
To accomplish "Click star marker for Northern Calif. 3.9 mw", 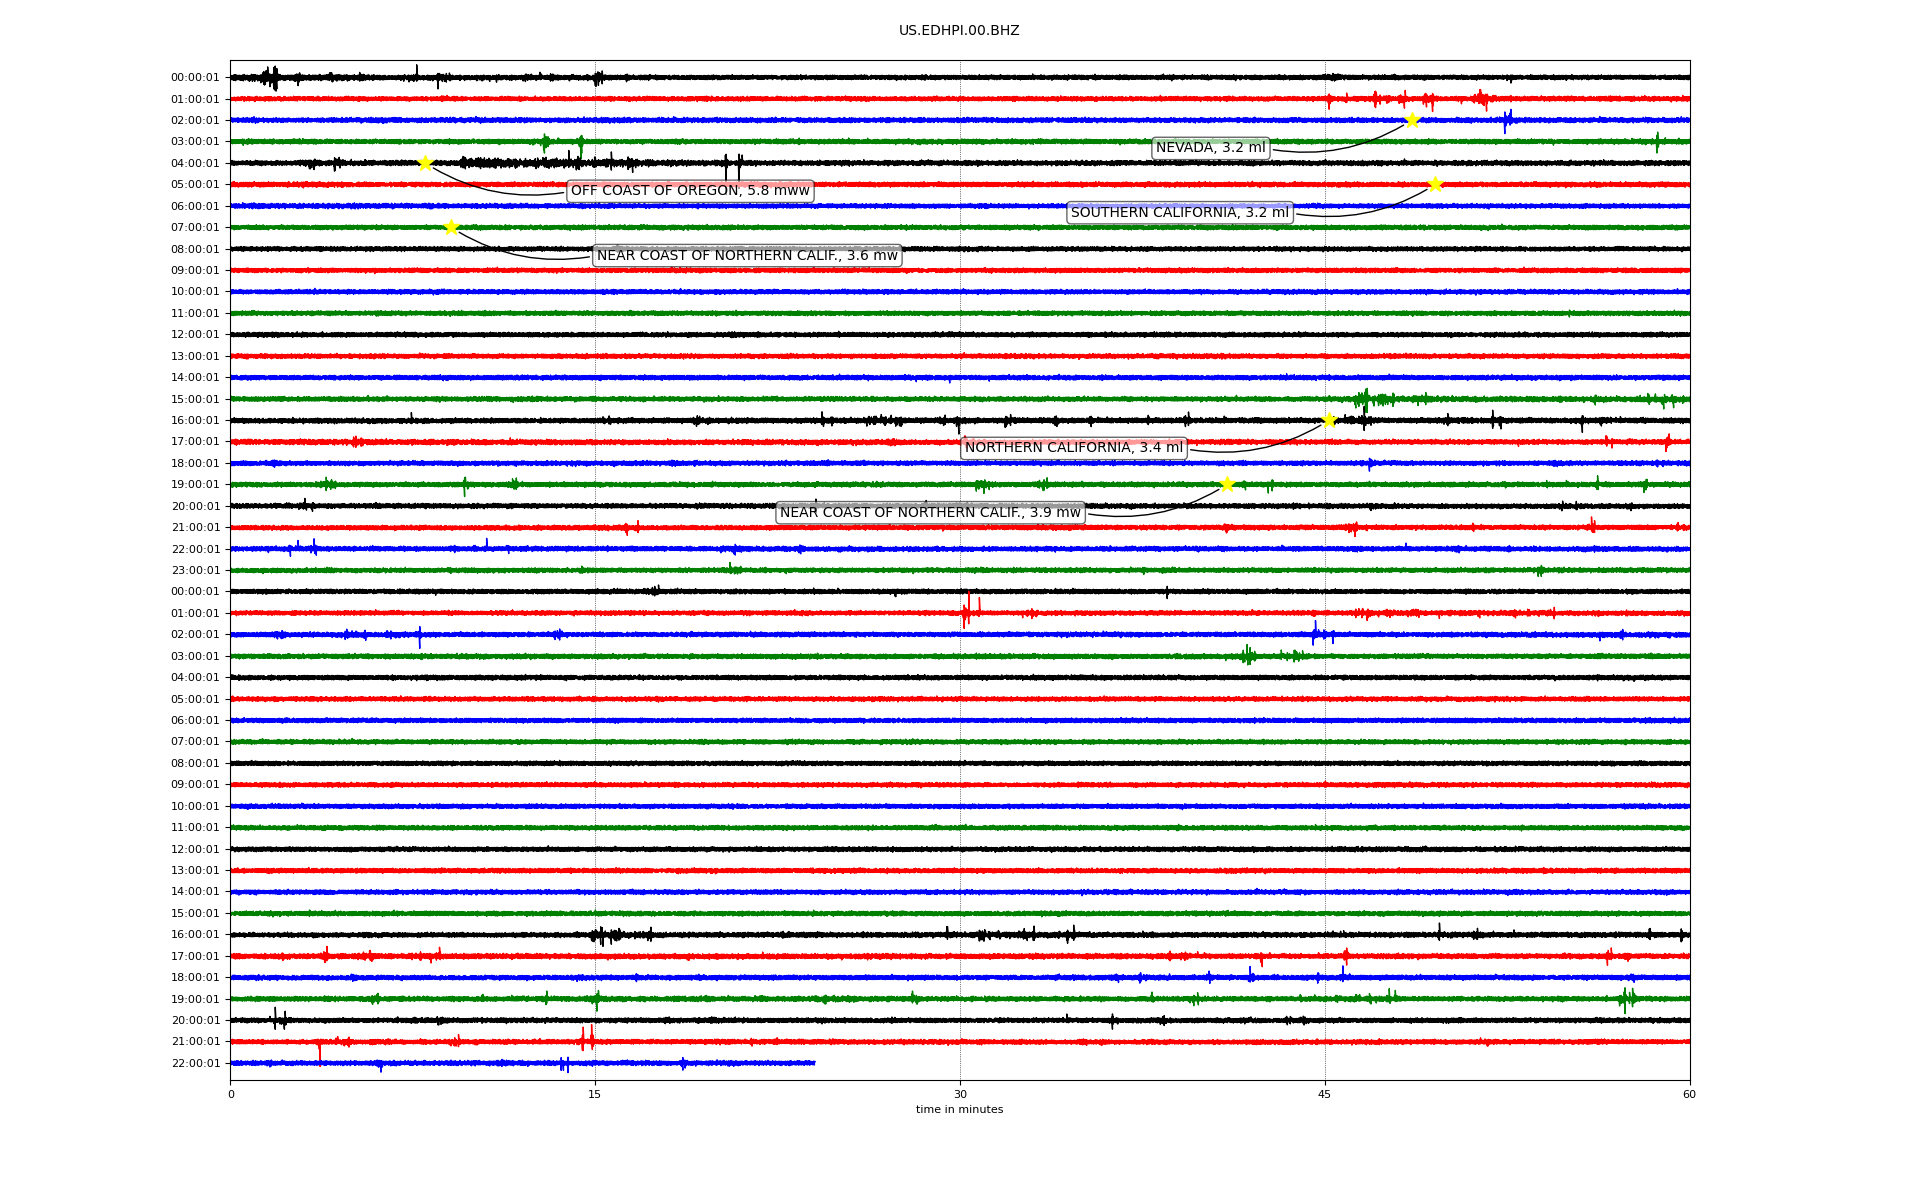I will click(x=1227, y=484).
